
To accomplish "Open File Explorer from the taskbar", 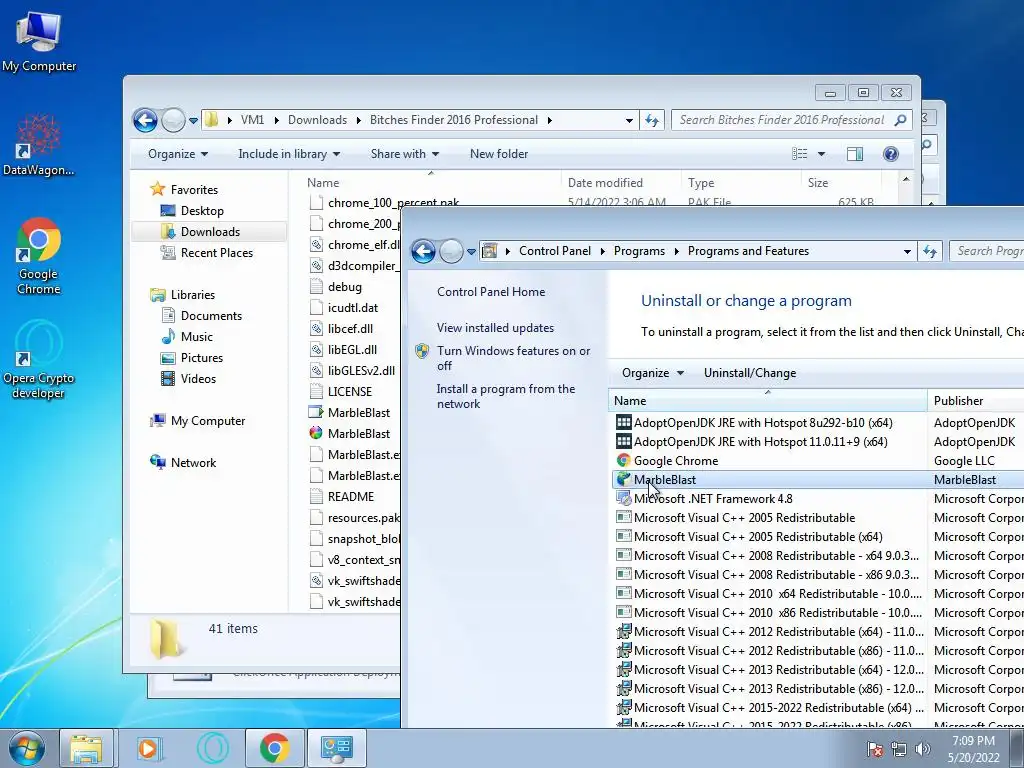I will pos(86,748).
